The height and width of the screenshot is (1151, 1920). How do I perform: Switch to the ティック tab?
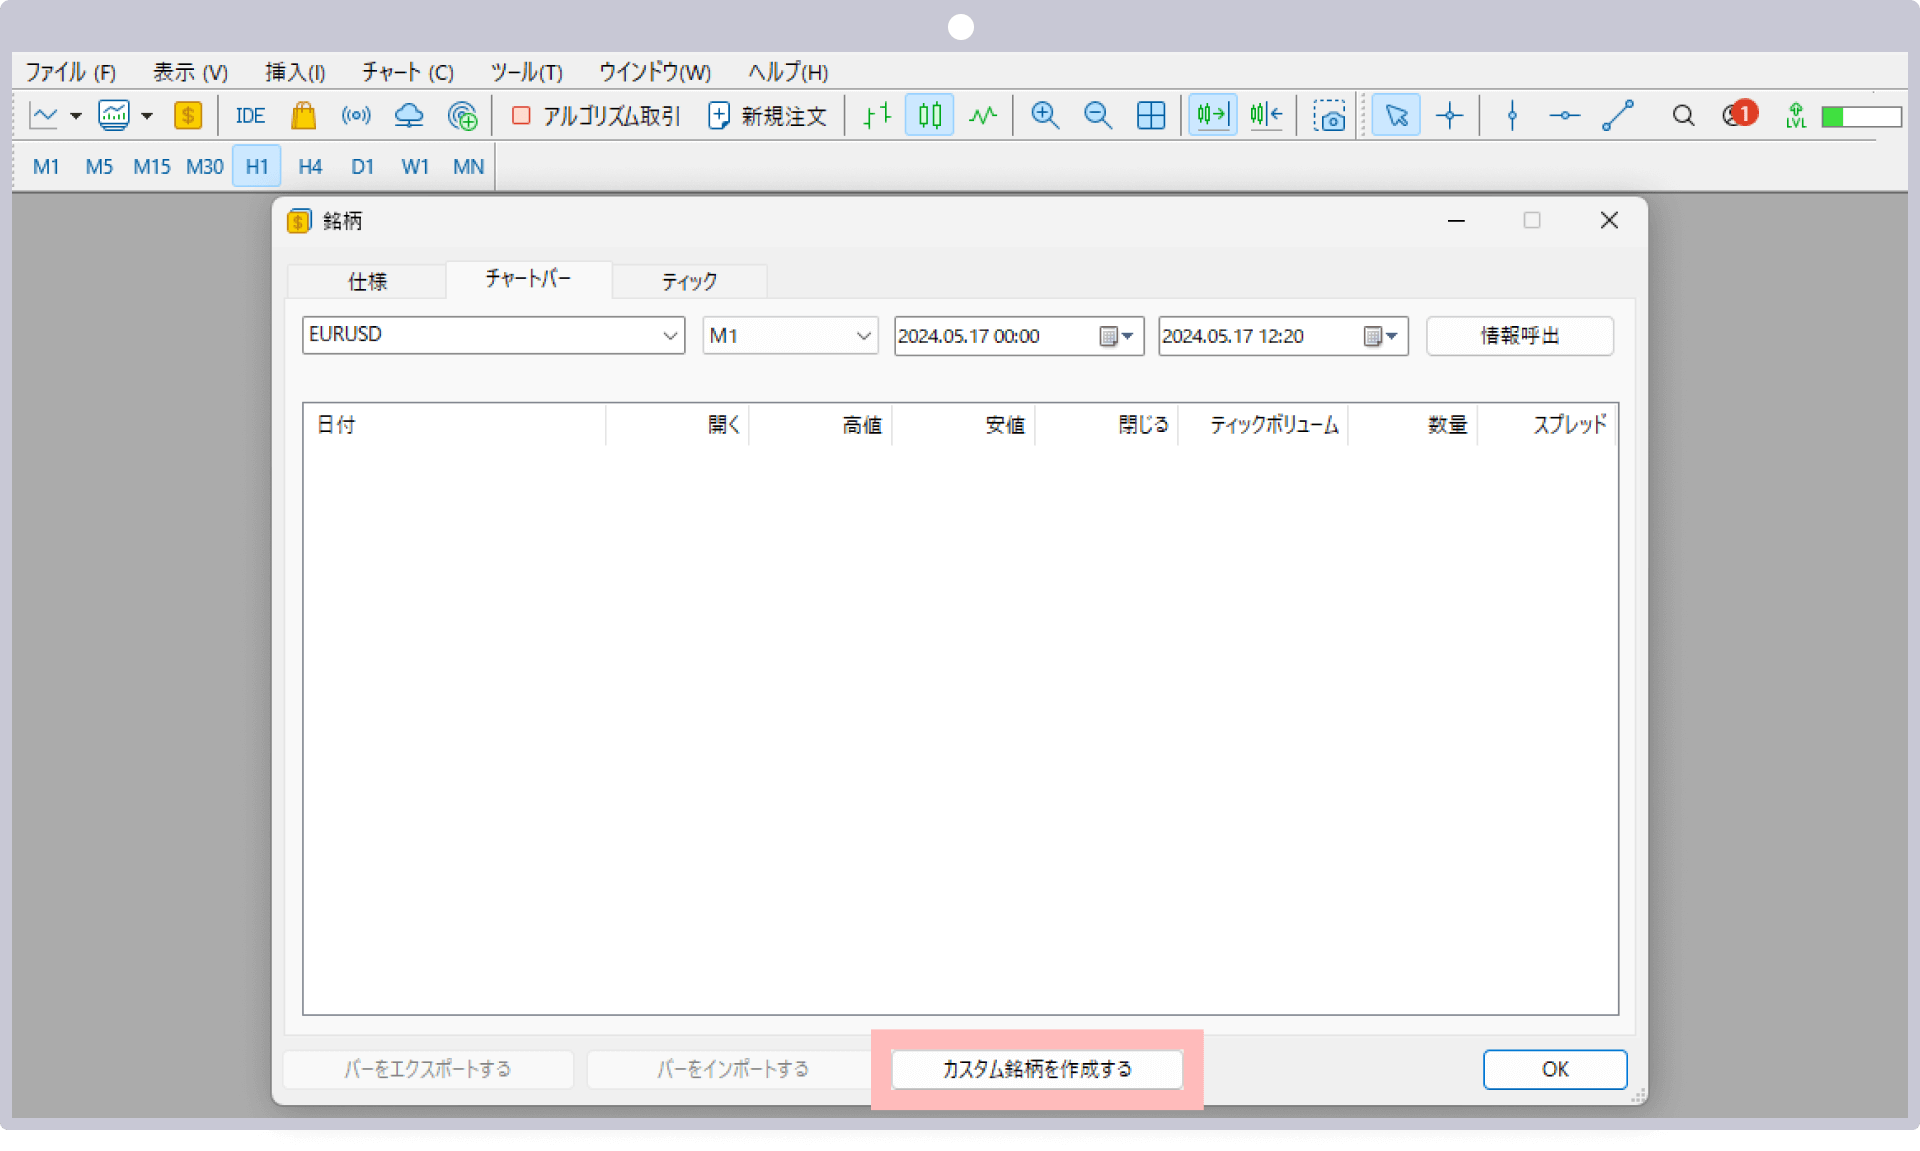[x=689, y=282]
